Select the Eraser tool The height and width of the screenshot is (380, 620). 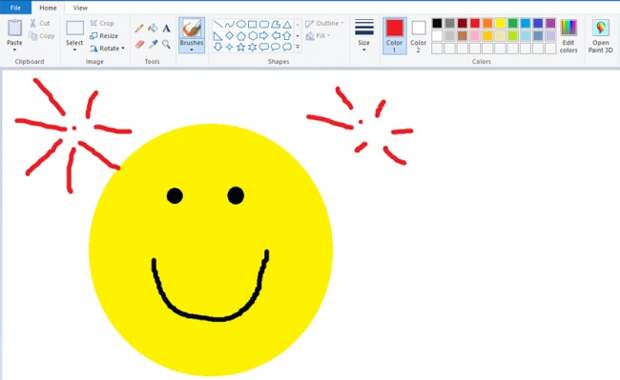pyautogui.click(x=139, y=44)
